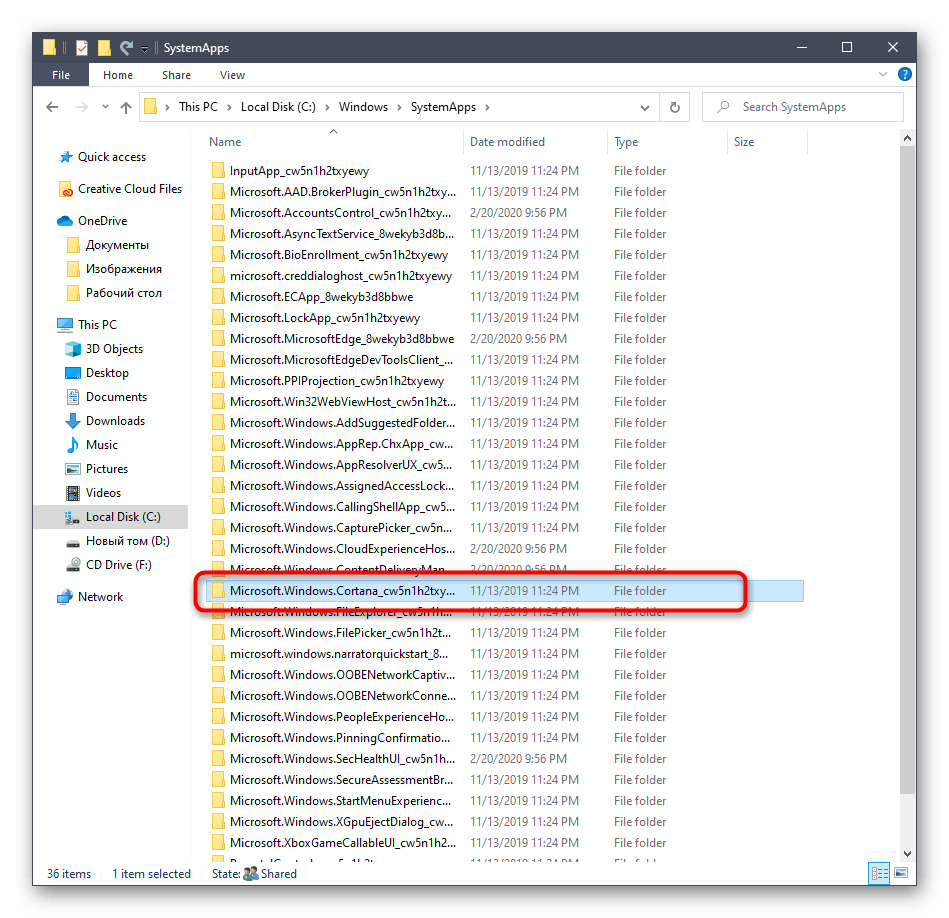Sort by Date modified column header
Screen dimensions: 949x918
pos(507,142)
